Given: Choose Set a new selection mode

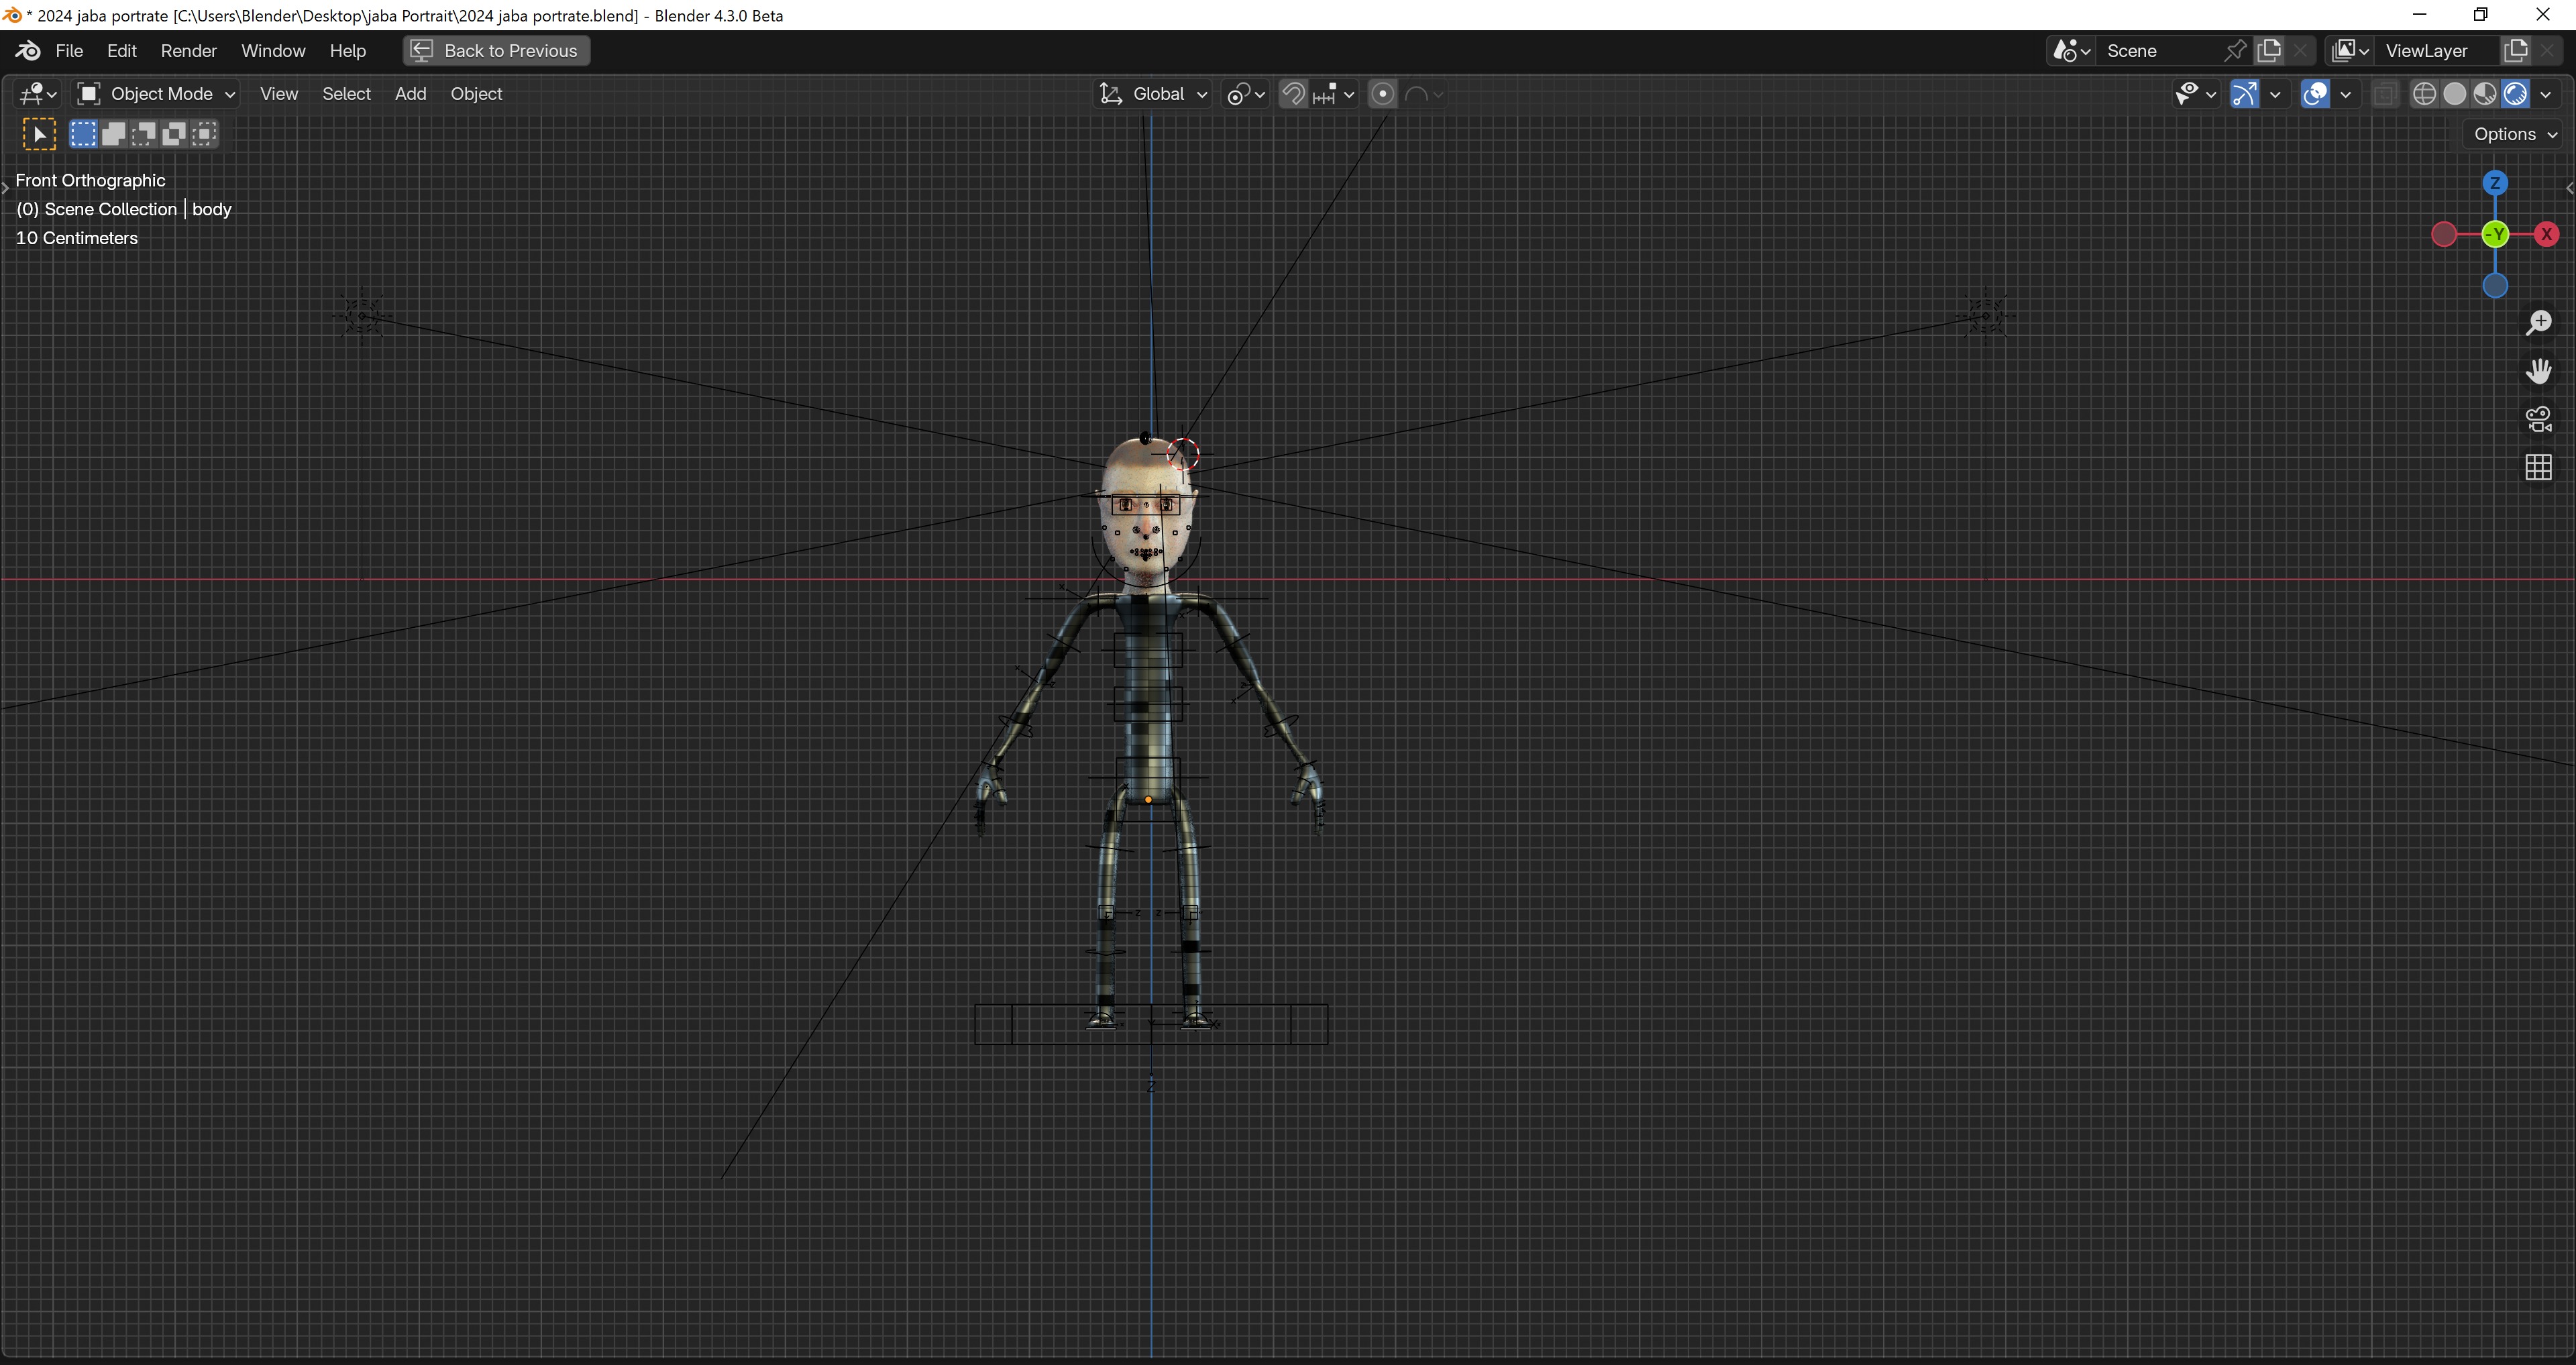Looking at the screenshot, I should pos(83,134).
